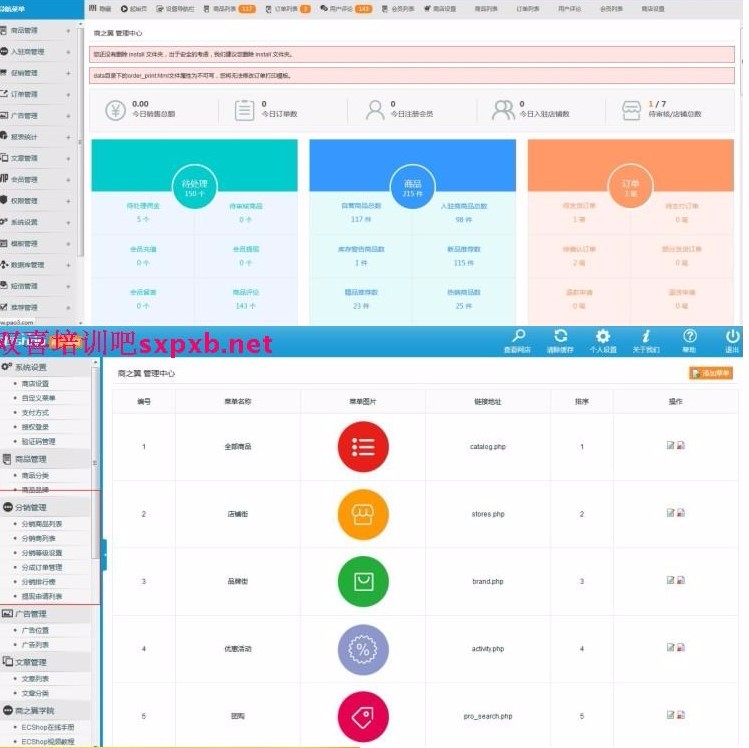Expand 促销管理 plus sign in dashboard sidebar
The image size is (749, 748).
click(x=68, y=73)
